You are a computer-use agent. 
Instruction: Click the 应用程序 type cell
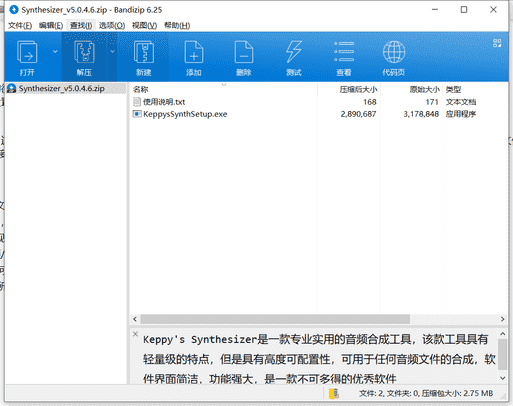[x=461, y=114]
